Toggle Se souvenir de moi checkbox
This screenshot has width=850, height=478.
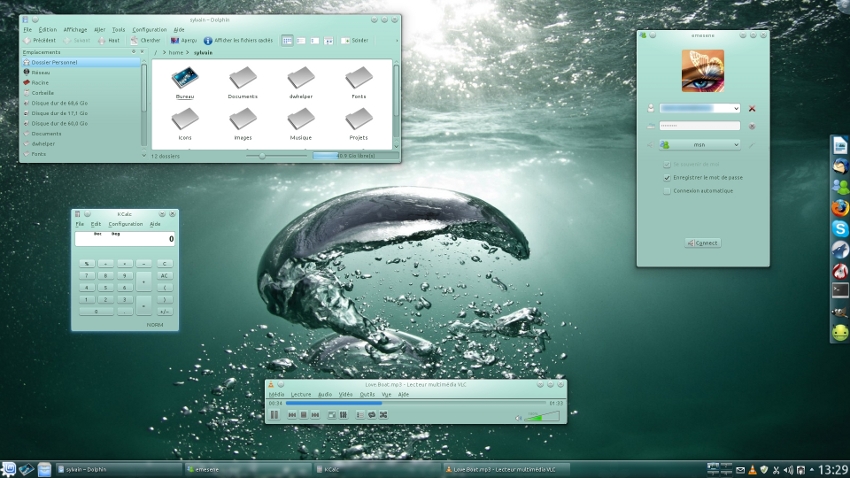(x=667, y=164)
